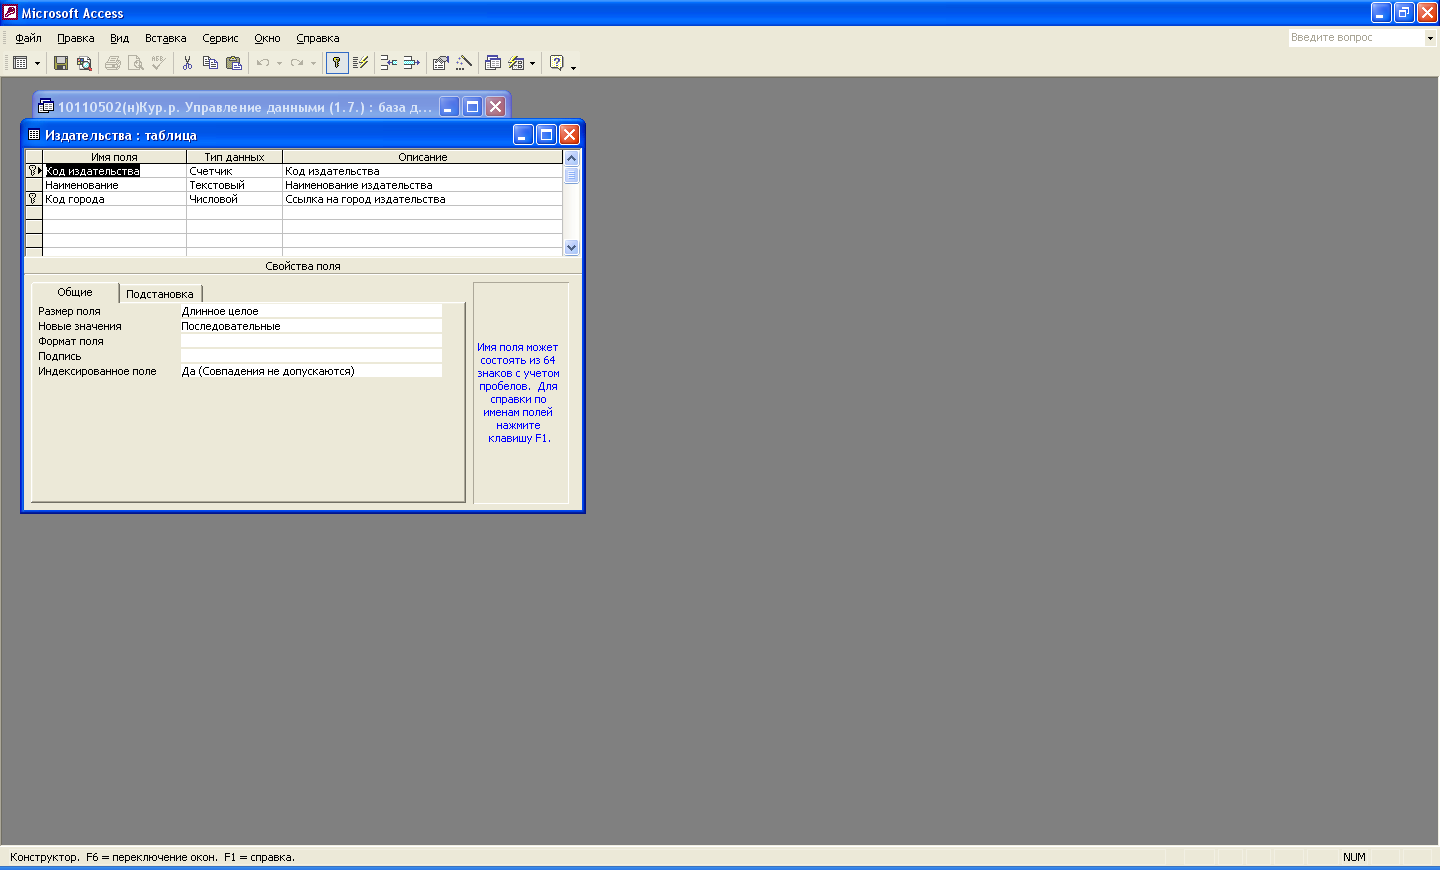Viewport: 1440px width, 870px height.
Task: Select row marker for Код города
Action: (33, 199)
